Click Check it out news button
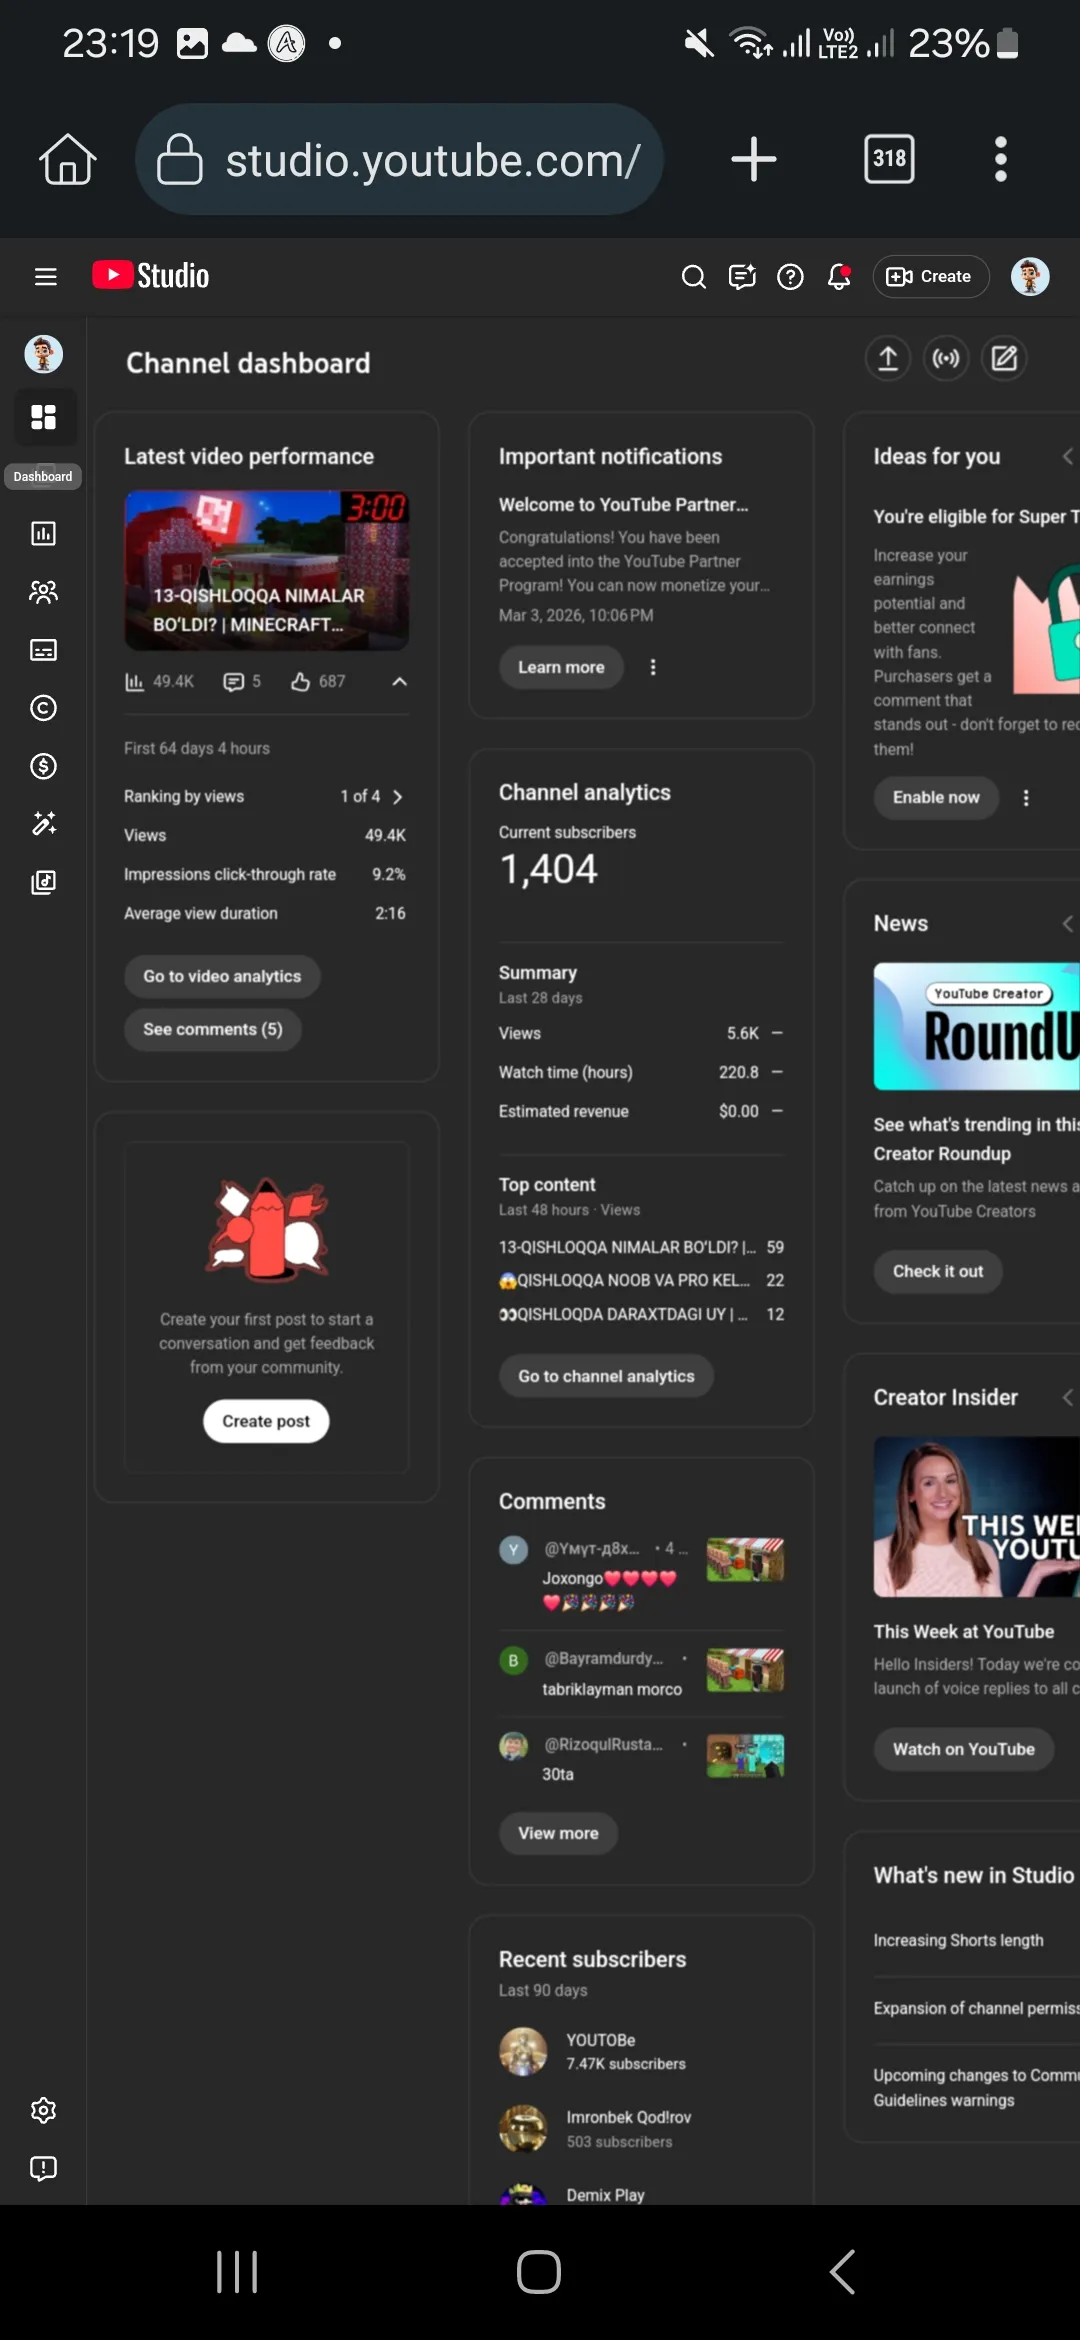The image size is (1080, 2340). click(x=938, y=1271)
